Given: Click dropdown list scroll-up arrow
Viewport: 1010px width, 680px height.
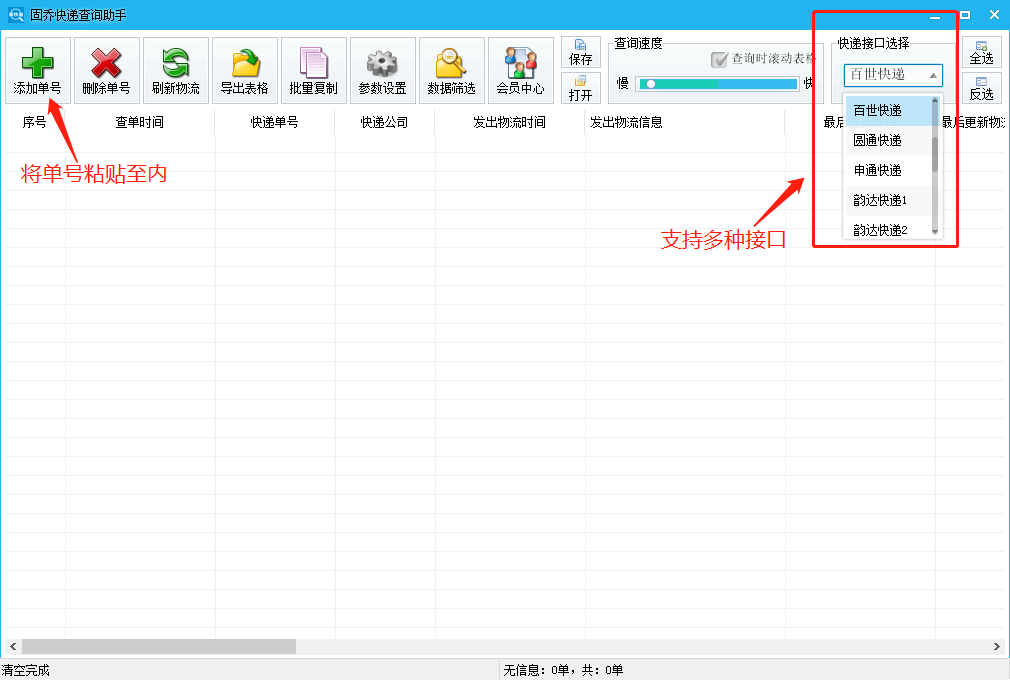Looking at the screenshot, I should pyautogui.click(x=935, y=100).
